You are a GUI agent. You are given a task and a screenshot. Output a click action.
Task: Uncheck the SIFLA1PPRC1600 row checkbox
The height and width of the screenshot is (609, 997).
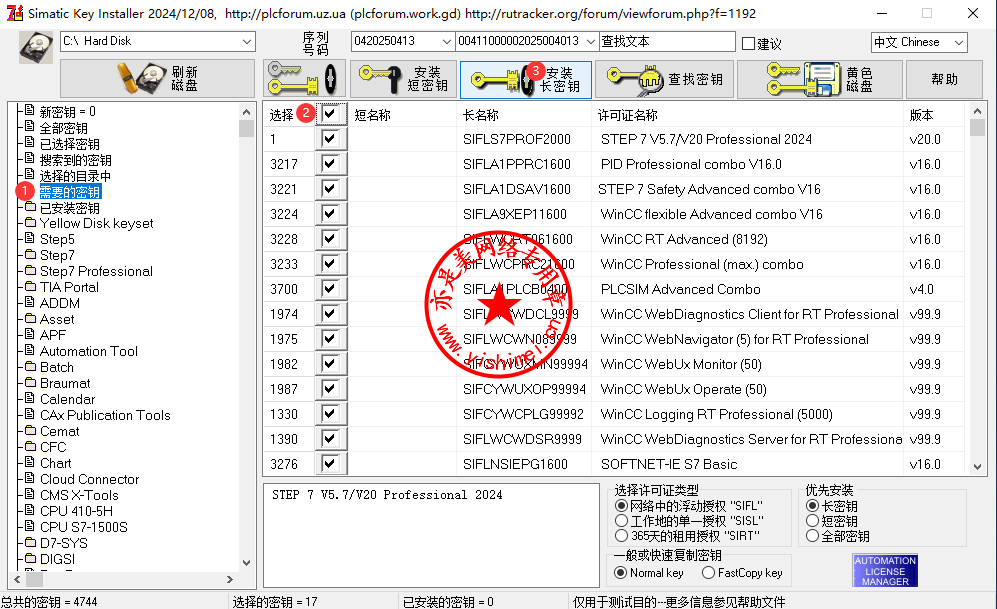point(330,164)
